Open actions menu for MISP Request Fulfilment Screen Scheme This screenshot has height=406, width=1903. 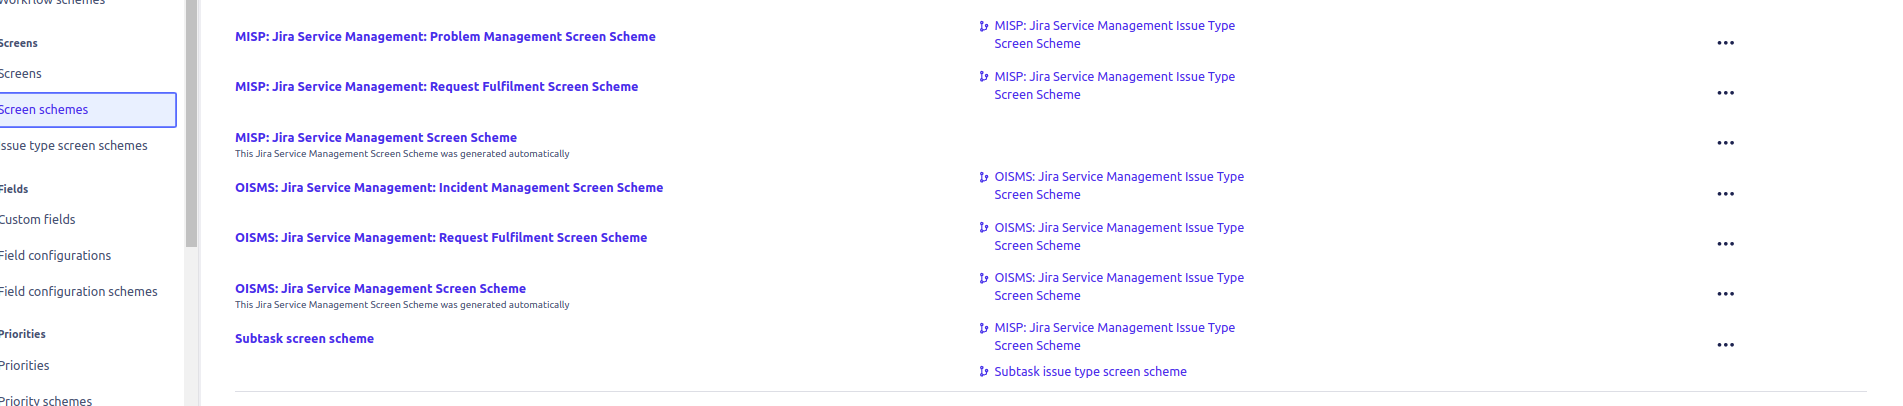(1725, 93)
